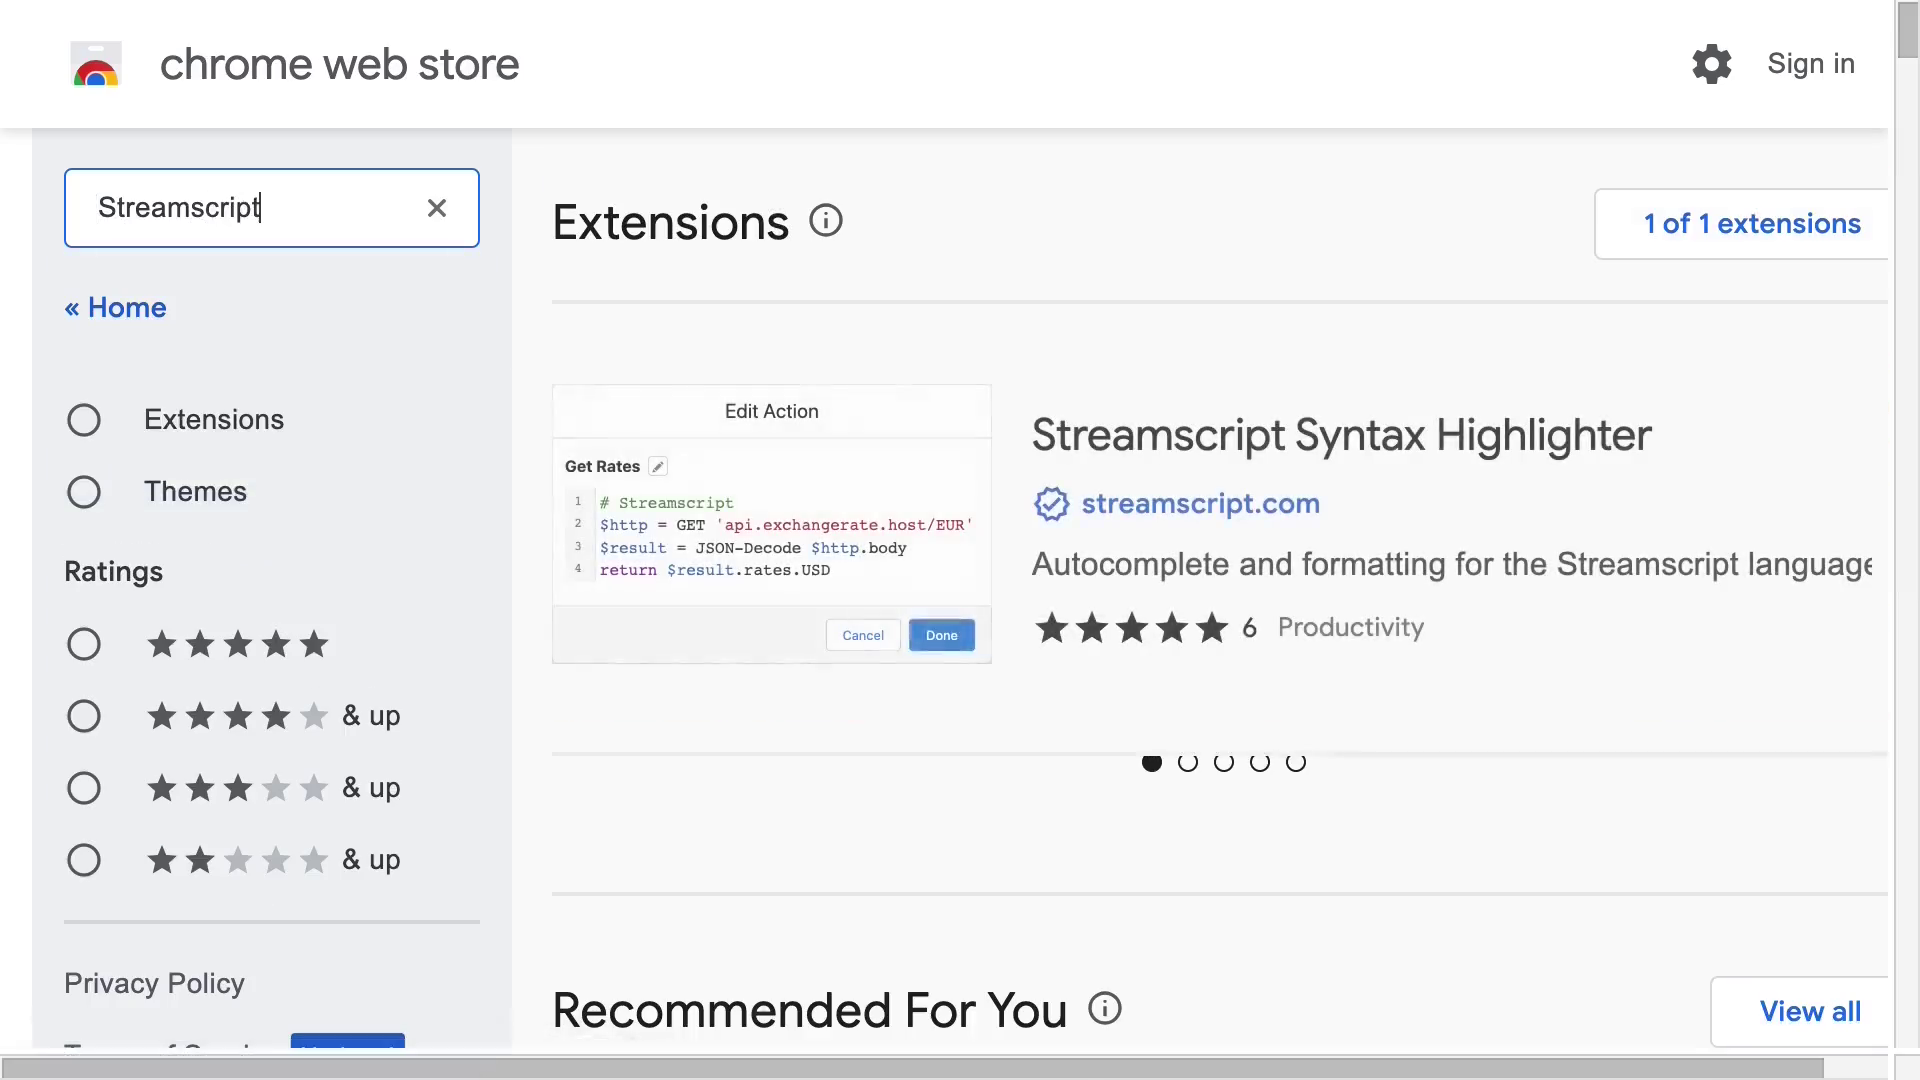Click the info icon beside Recommended For You

tap(1105, 1008)
